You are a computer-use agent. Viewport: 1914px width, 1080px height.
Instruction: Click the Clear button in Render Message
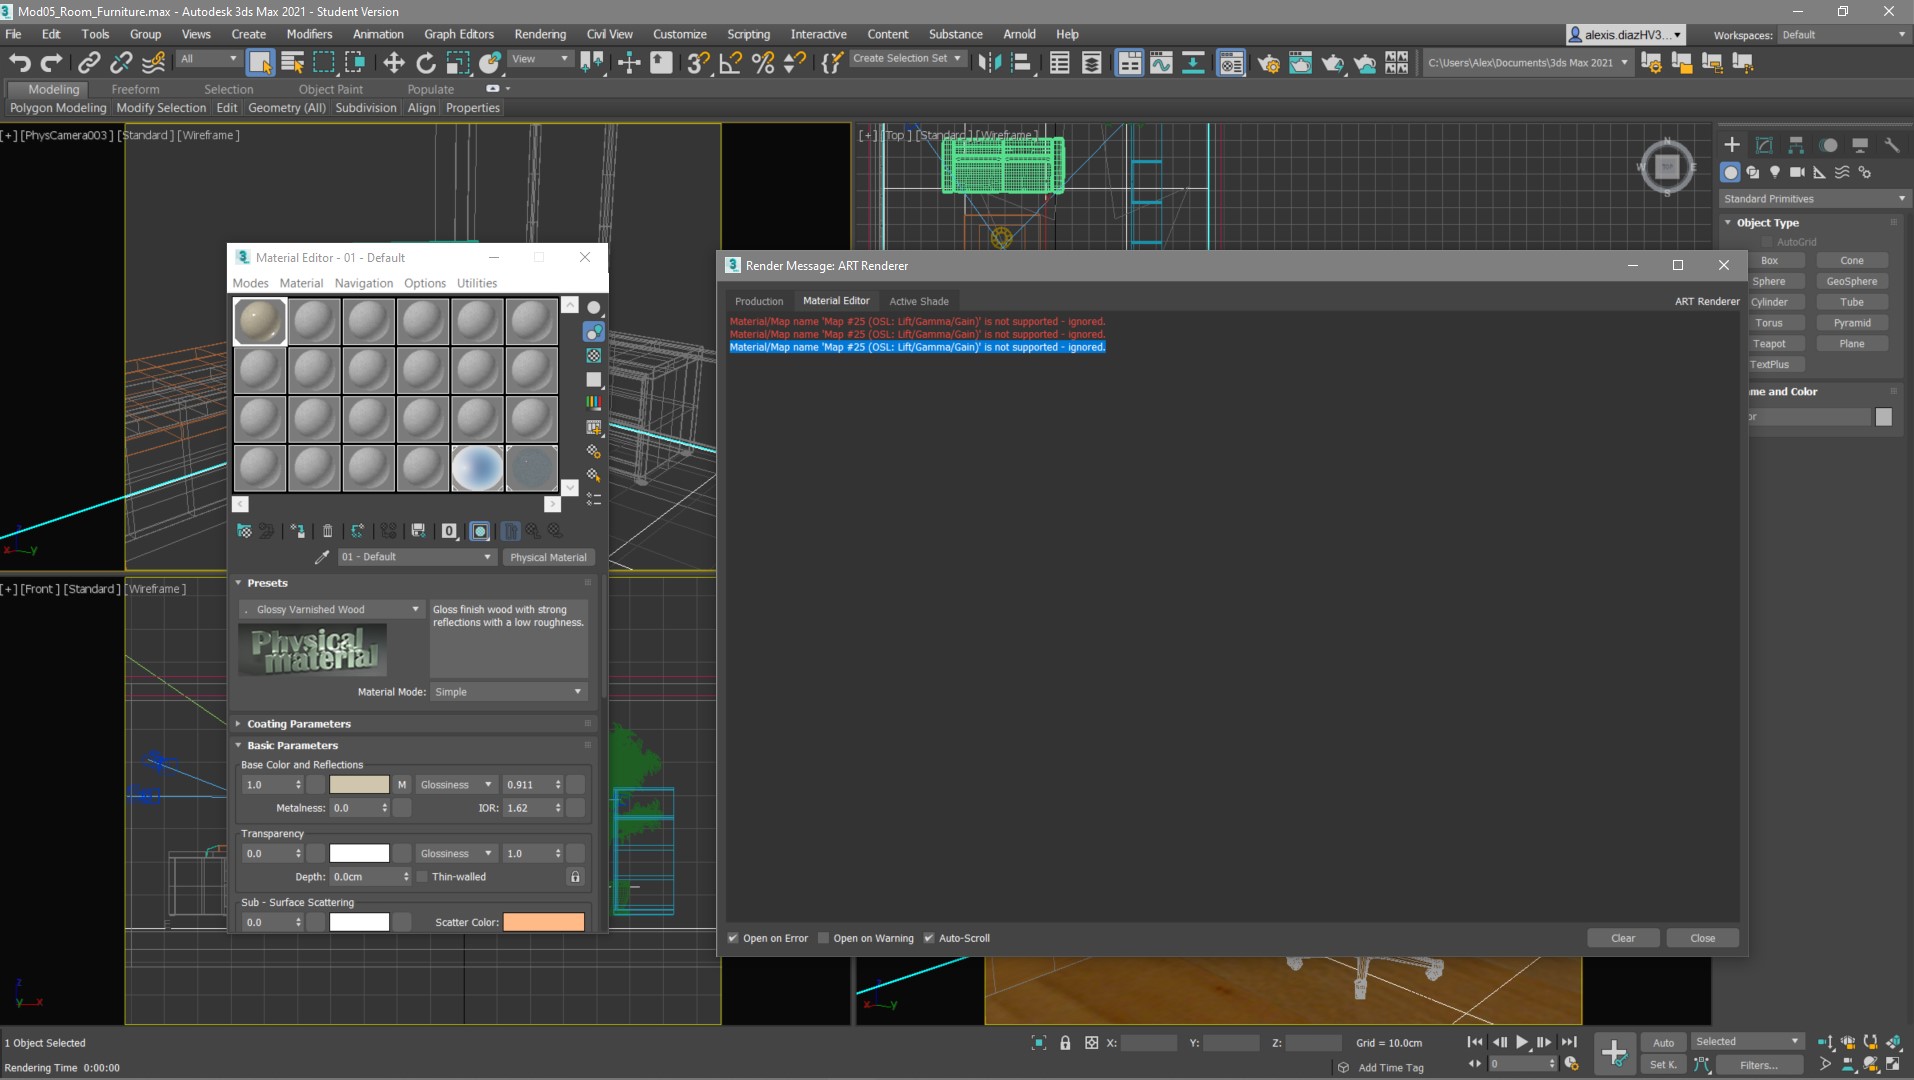[1622, 938]
